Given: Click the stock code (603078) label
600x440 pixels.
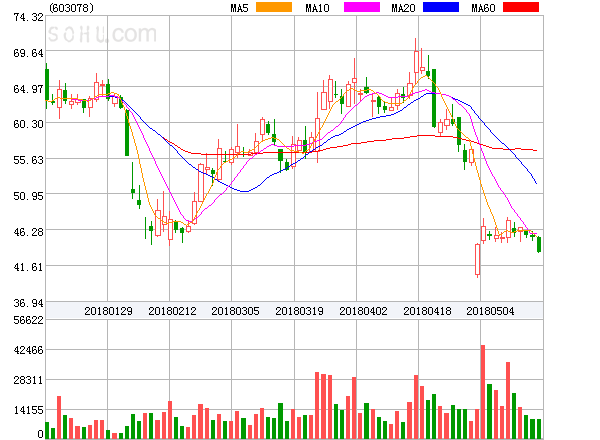Looking at the screenshot, I should 72,8.
